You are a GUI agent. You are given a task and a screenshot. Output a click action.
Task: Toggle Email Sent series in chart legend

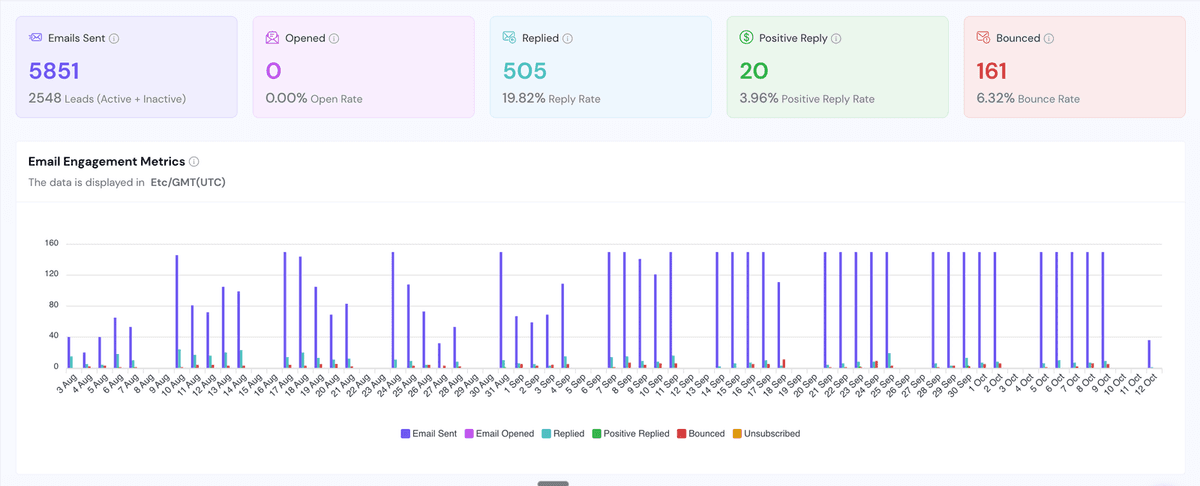(428, 434)
